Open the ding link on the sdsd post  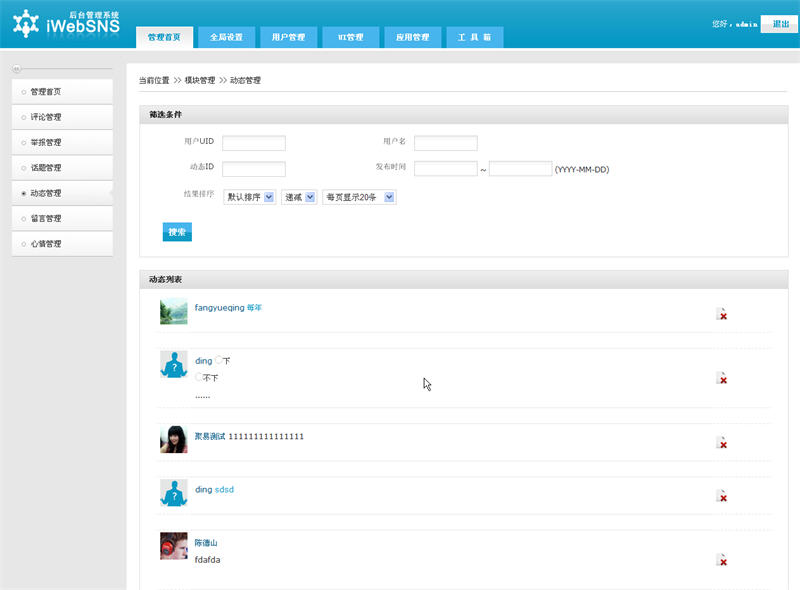point(204,489)
